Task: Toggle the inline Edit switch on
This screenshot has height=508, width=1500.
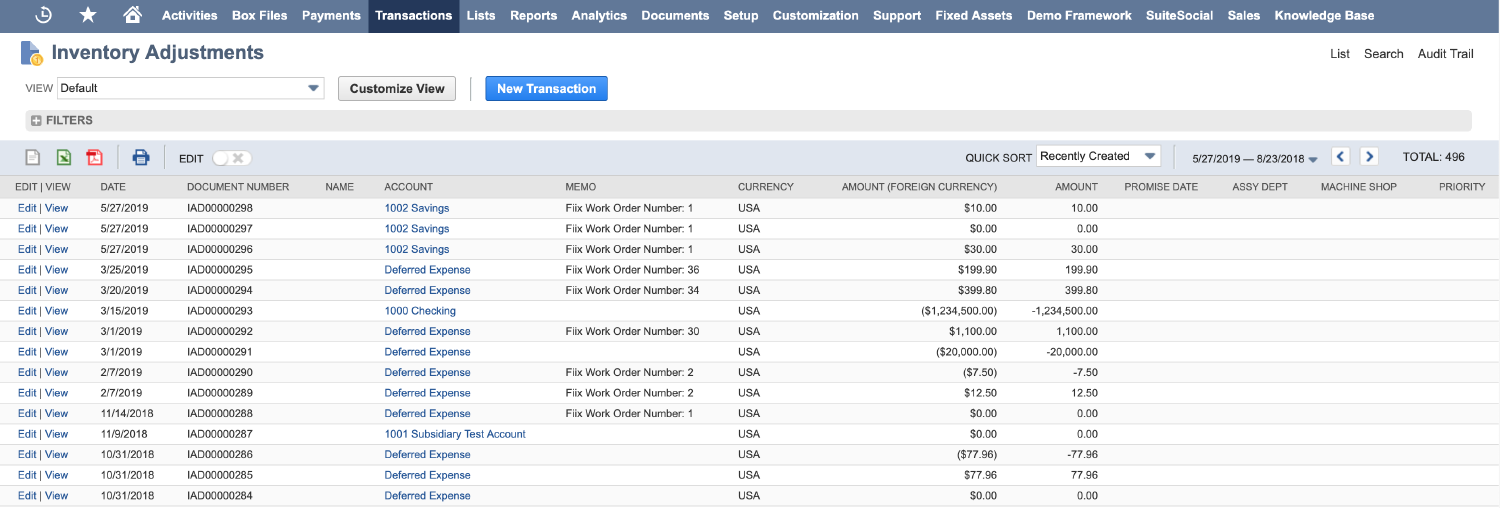Action: pos(232,158)
